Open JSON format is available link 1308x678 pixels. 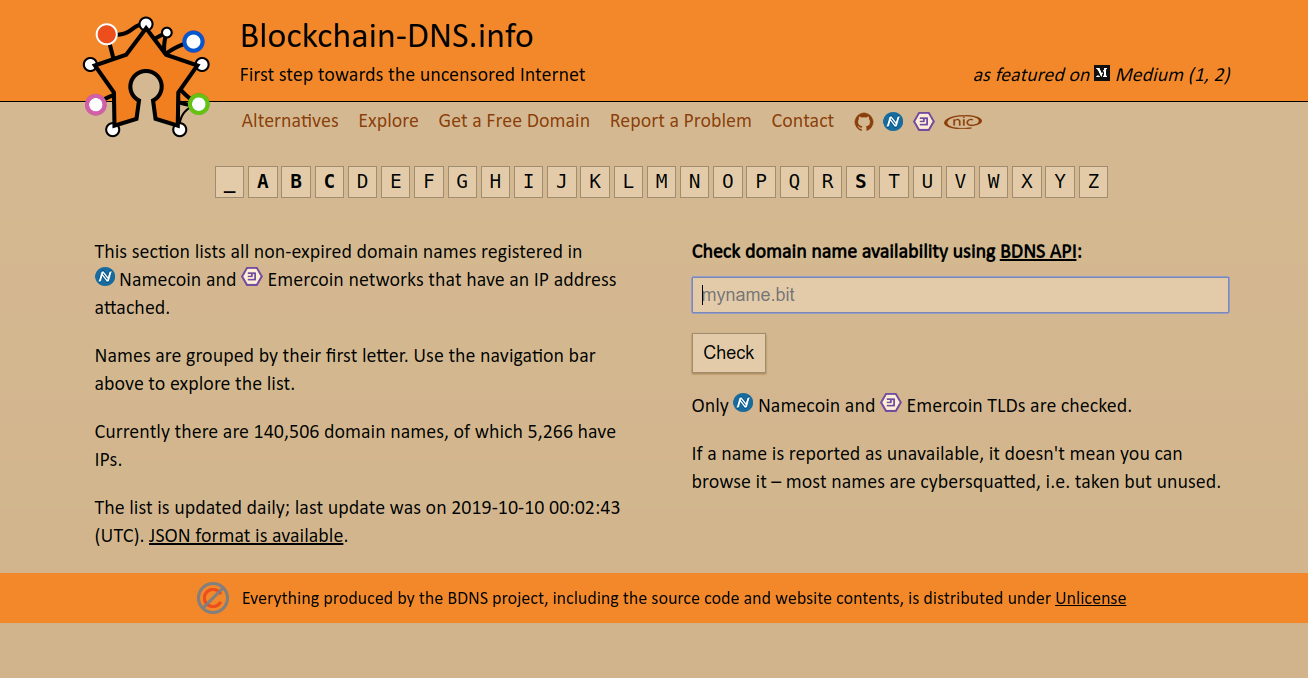point(246,536)
